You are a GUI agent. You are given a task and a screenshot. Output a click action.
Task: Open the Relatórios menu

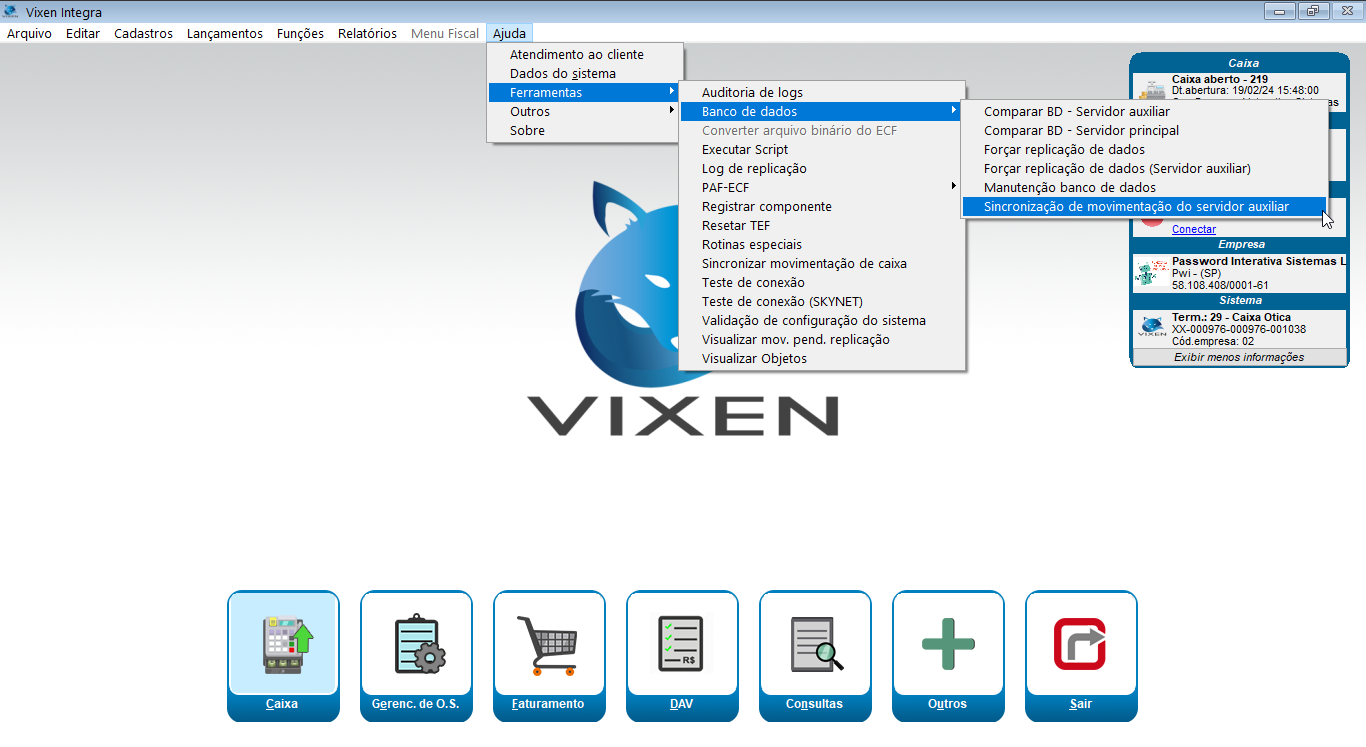367,34
